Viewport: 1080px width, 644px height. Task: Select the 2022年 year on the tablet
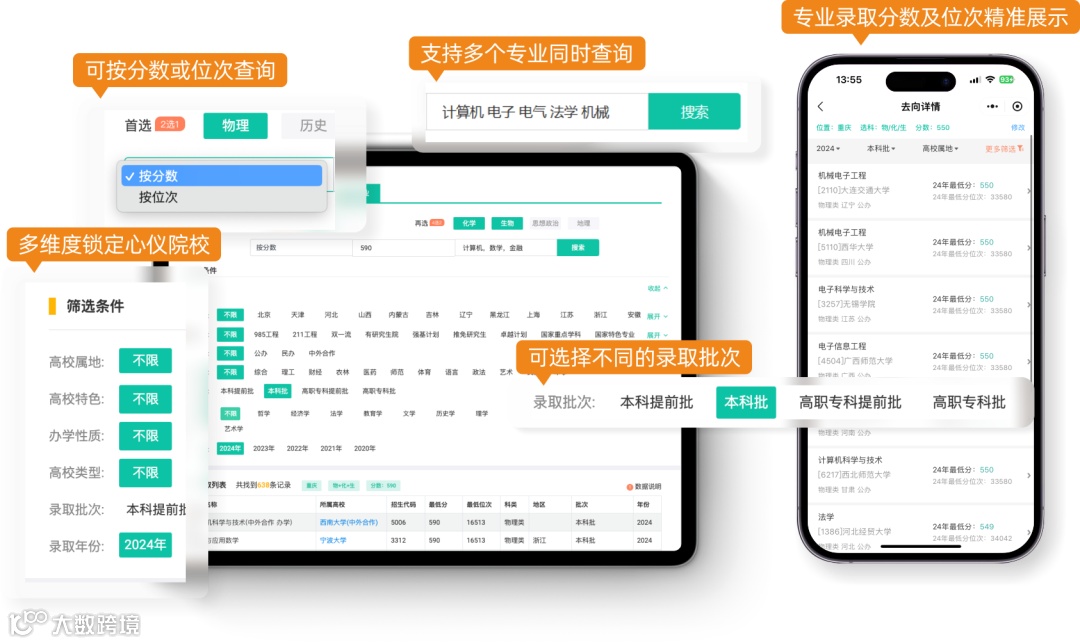[x=298, y=448]
